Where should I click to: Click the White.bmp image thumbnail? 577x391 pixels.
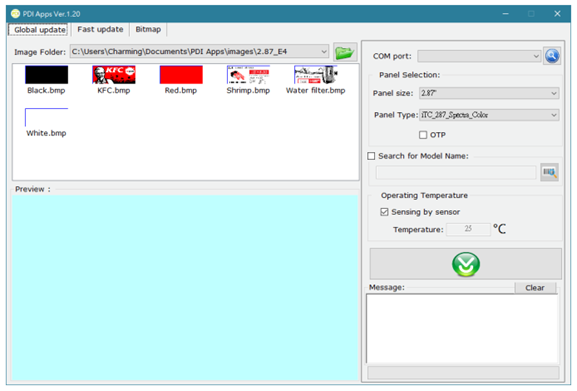point(46,118)
